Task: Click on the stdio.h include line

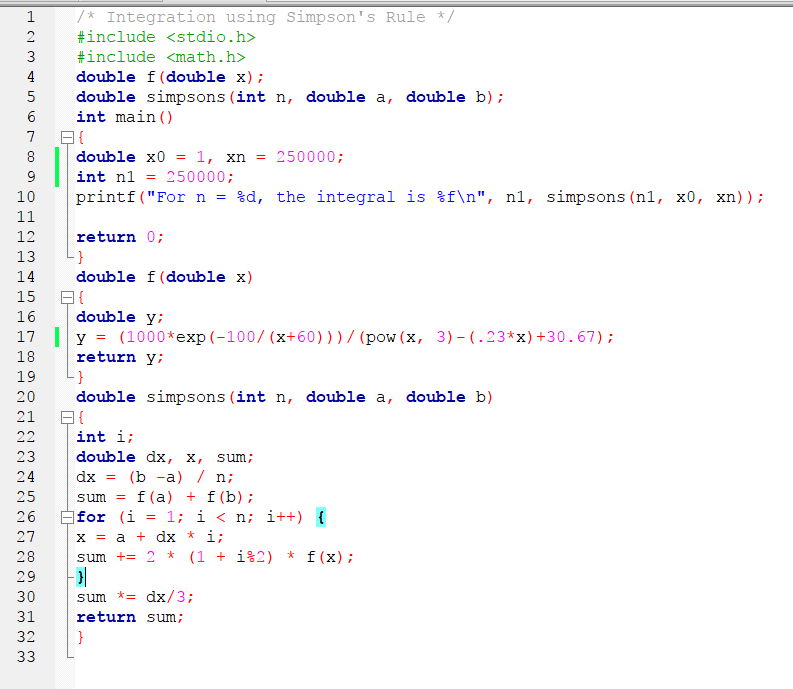Action: point(160,37)
